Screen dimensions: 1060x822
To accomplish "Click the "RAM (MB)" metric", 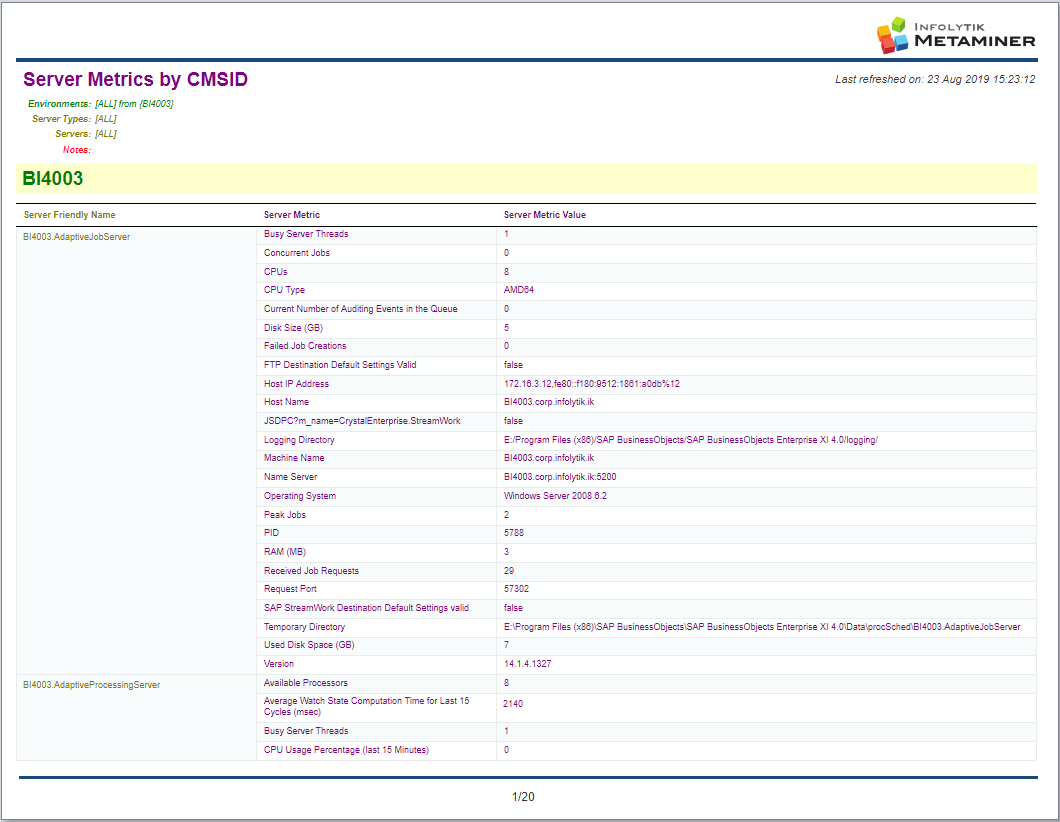I will point(285,552).
